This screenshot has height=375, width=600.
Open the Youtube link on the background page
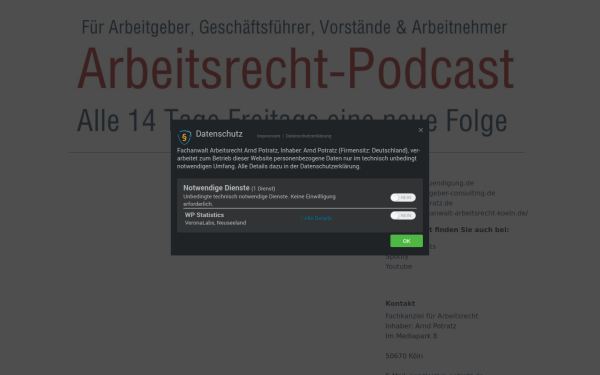399,266
